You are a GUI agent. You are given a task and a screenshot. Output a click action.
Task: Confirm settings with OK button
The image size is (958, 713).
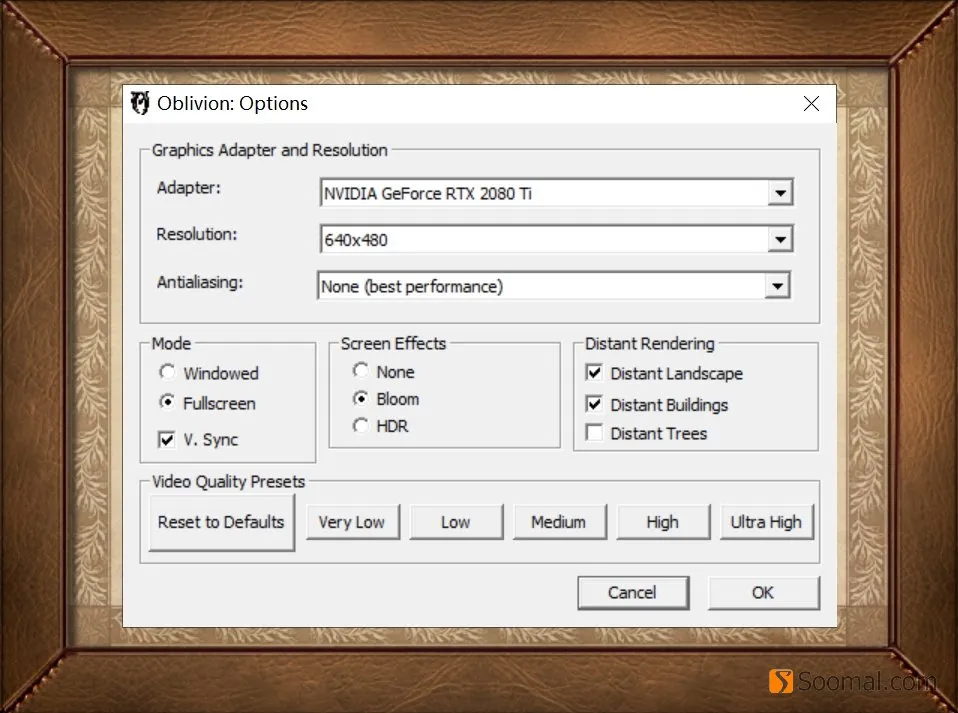[763, 593]
